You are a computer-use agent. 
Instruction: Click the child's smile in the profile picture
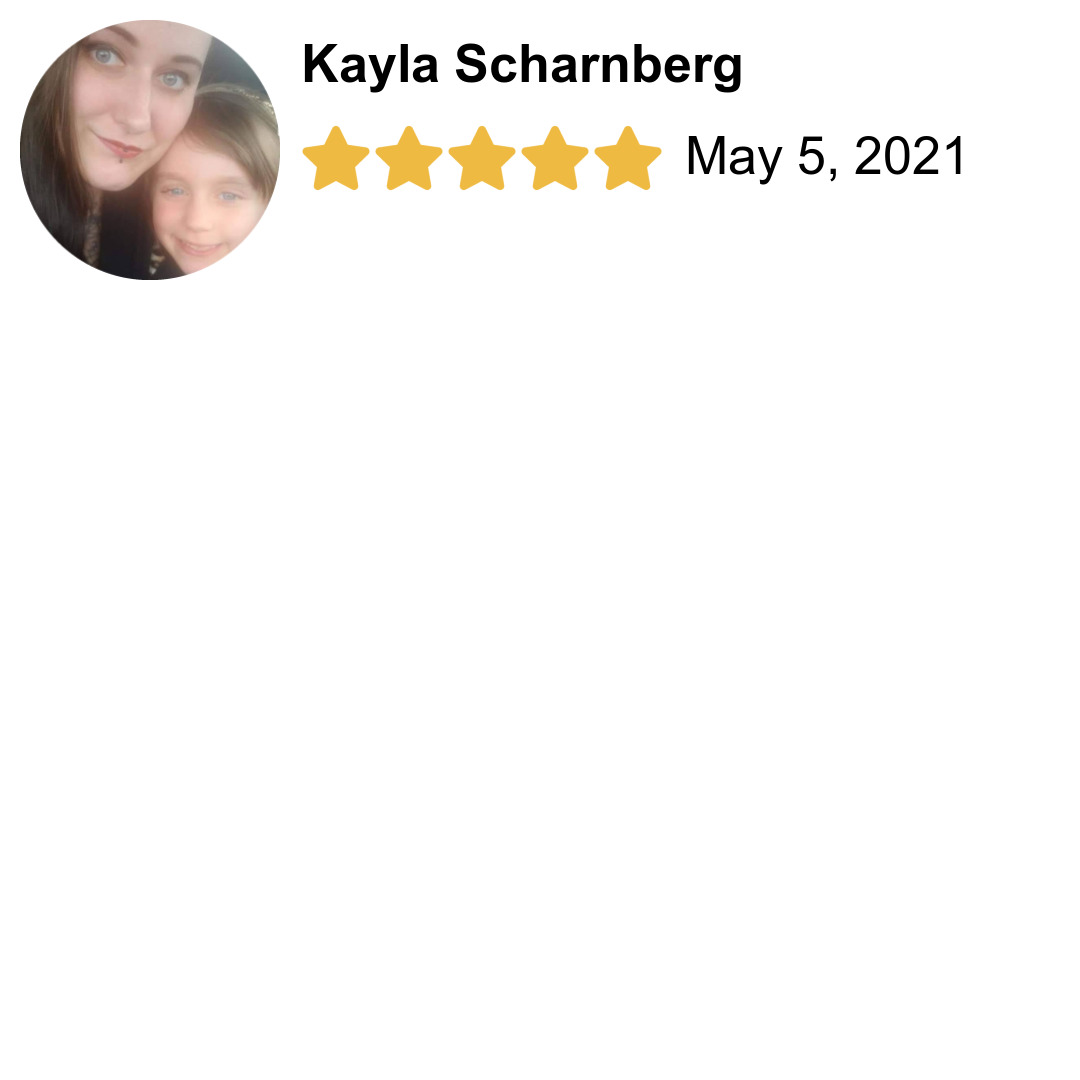(x=200, y=247)
